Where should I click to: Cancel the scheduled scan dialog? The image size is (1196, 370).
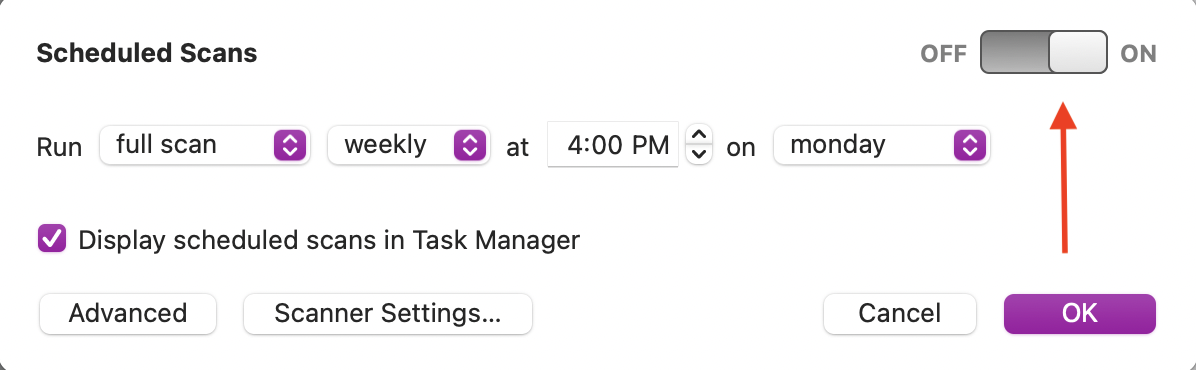(899, 314)
